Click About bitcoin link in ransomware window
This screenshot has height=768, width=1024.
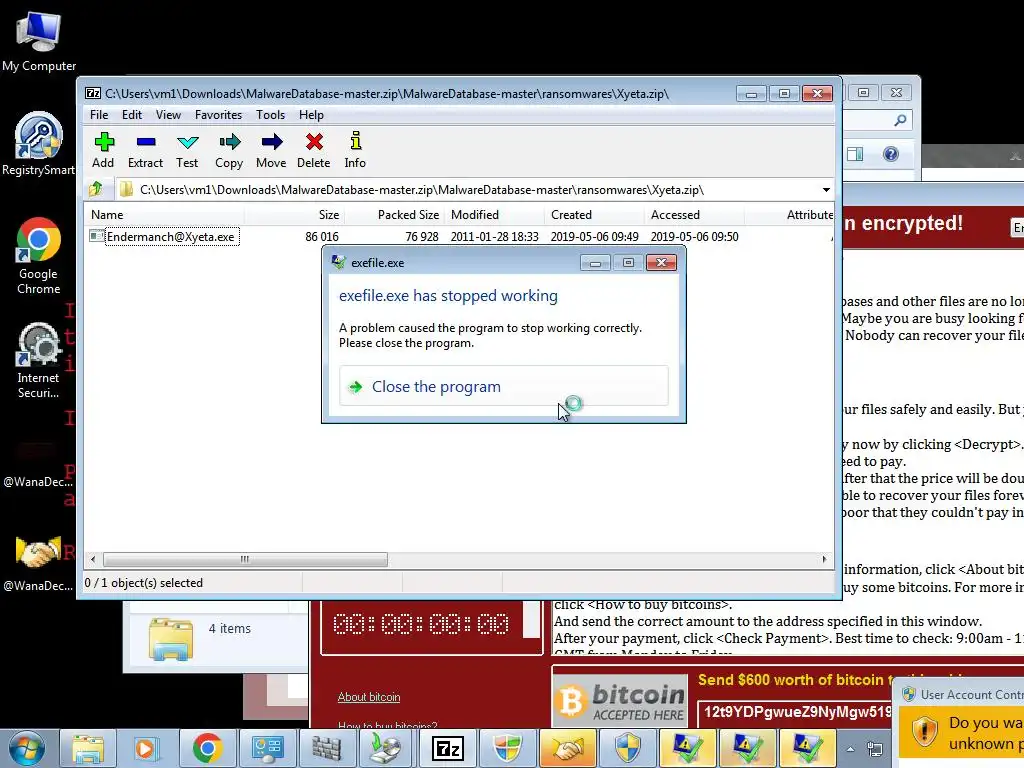369,697
